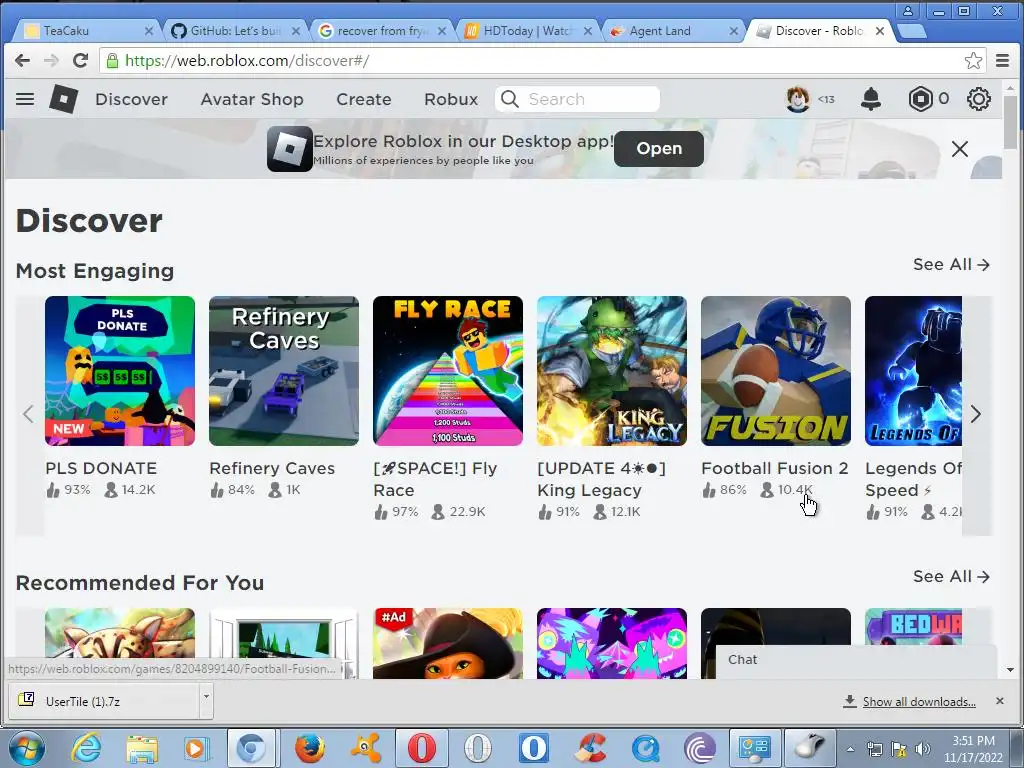Go back with browser back arrow
Image resolution: width=1024 pixels, height=768 pixels.
(x=22, y=61)
